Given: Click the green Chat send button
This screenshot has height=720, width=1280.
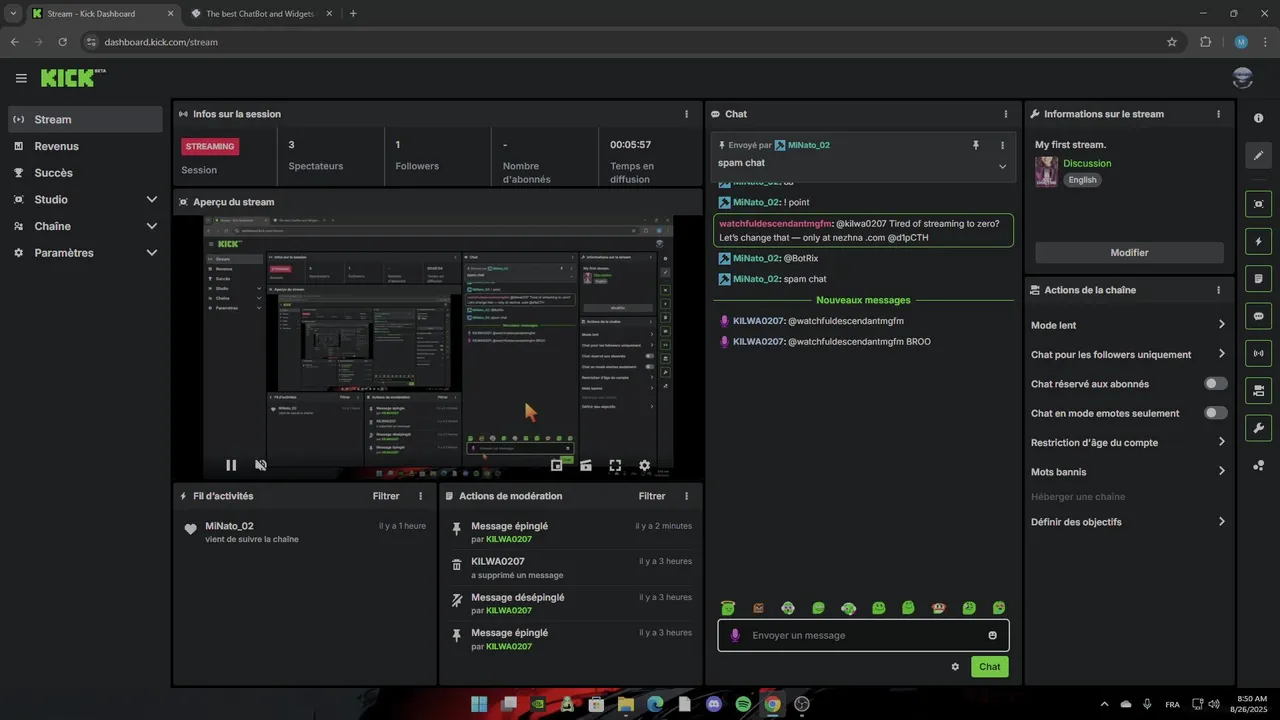Looking at the screenshot, I should click(989, 667).
